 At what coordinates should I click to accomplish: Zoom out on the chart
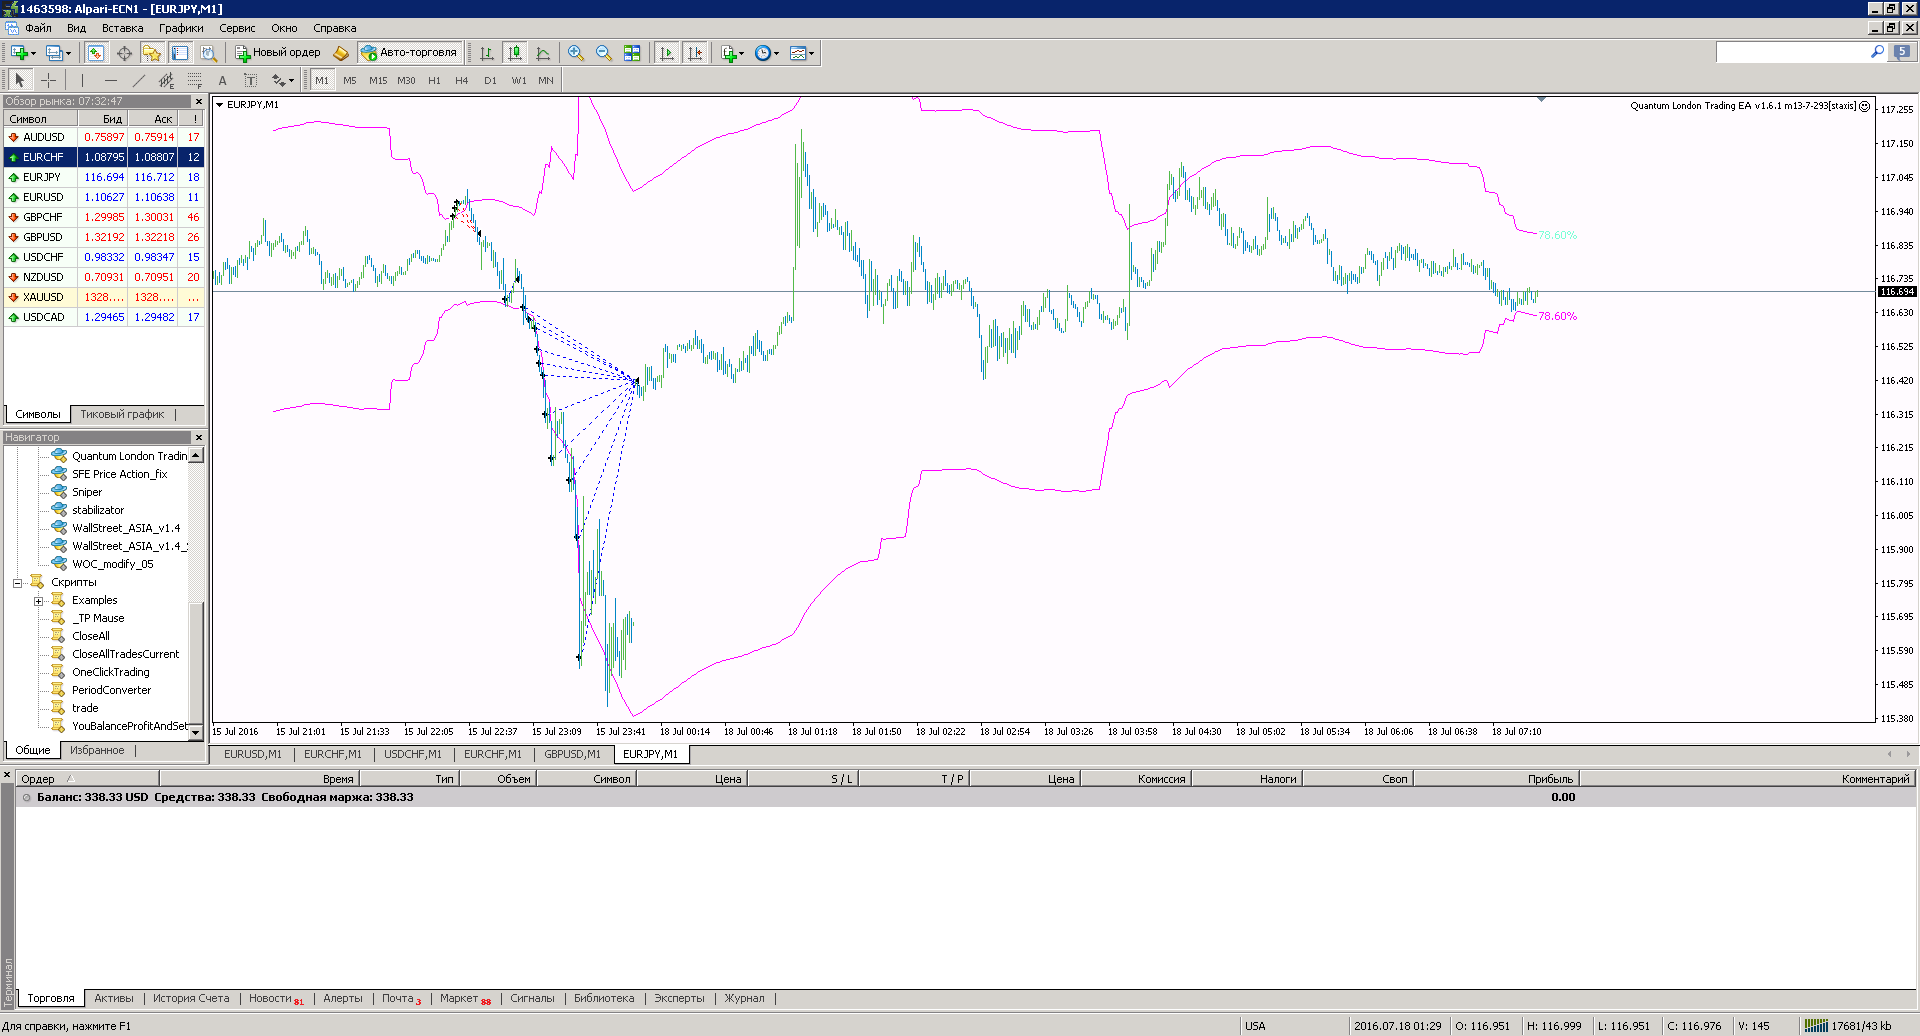click(604, 53)
